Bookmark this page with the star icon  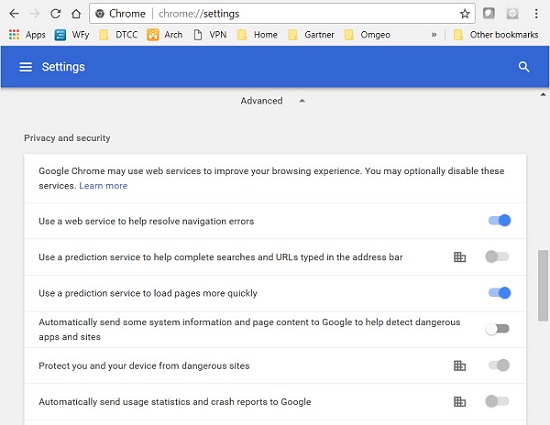click(465, 14)
